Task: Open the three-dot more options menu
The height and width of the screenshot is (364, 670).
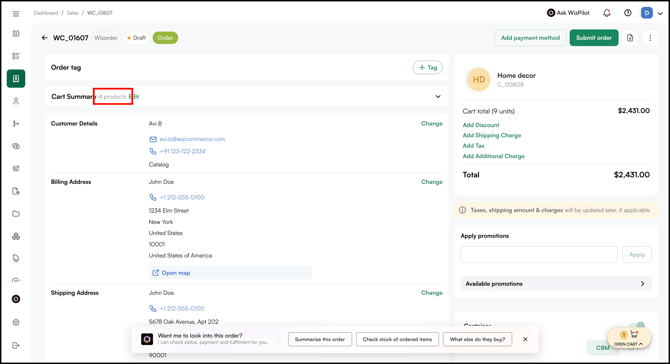Action: pos(650,38)
